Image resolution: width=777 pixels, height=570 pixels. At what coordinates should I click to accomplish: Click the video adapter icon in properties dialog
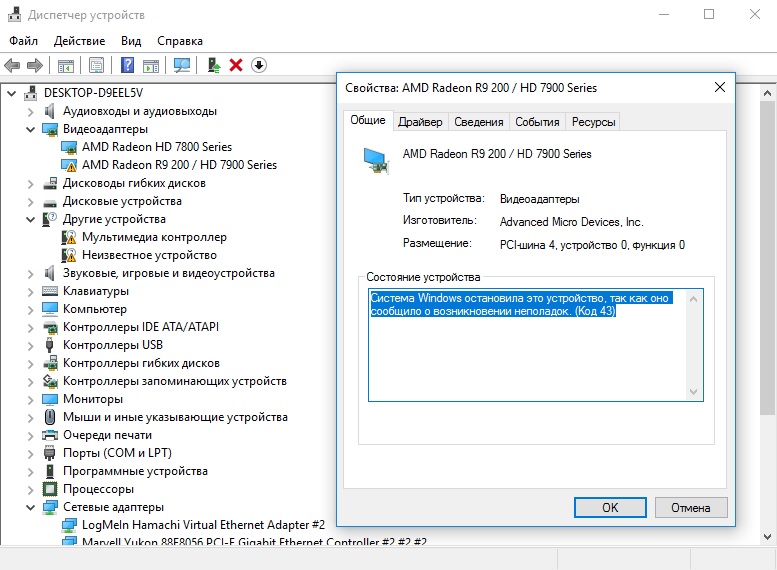[x=376, y=161]
